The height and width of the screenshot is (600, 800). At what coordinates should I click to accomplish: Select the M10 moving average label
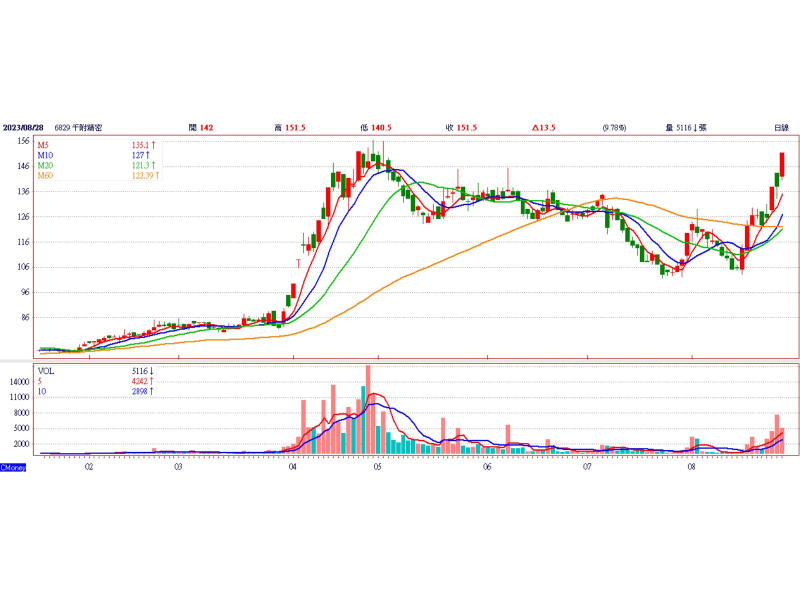click(x=45, y=155)
